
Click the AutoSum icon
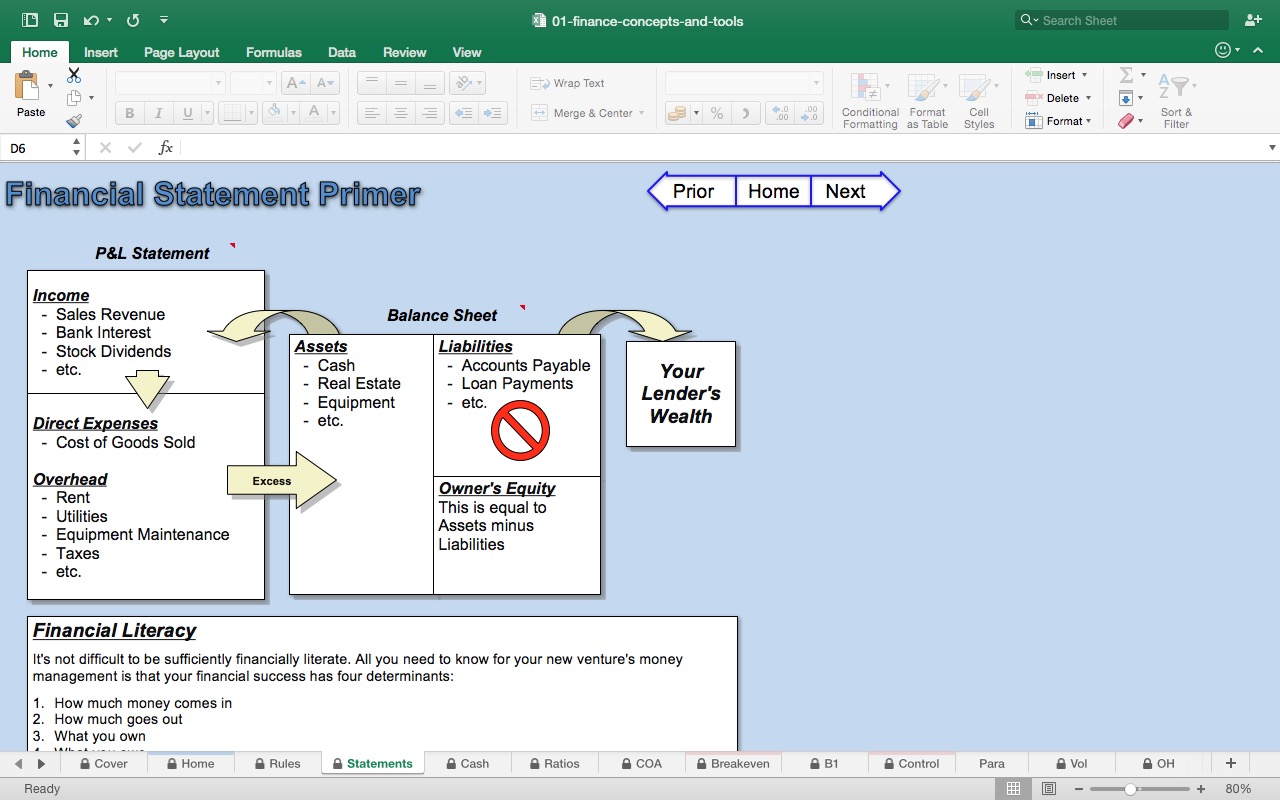pyautogui.click(x=1127, y=75)
